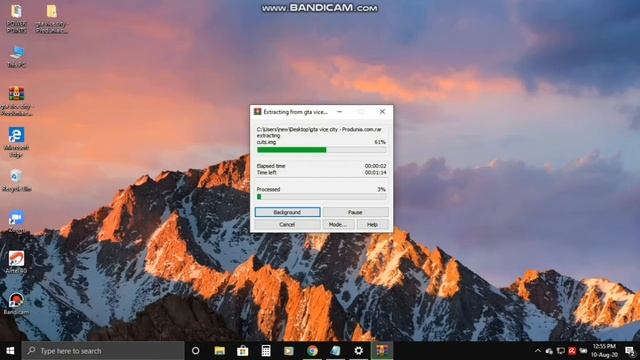
Task: Select the Bandicam desktop shortcut
Action: point(16,303)
